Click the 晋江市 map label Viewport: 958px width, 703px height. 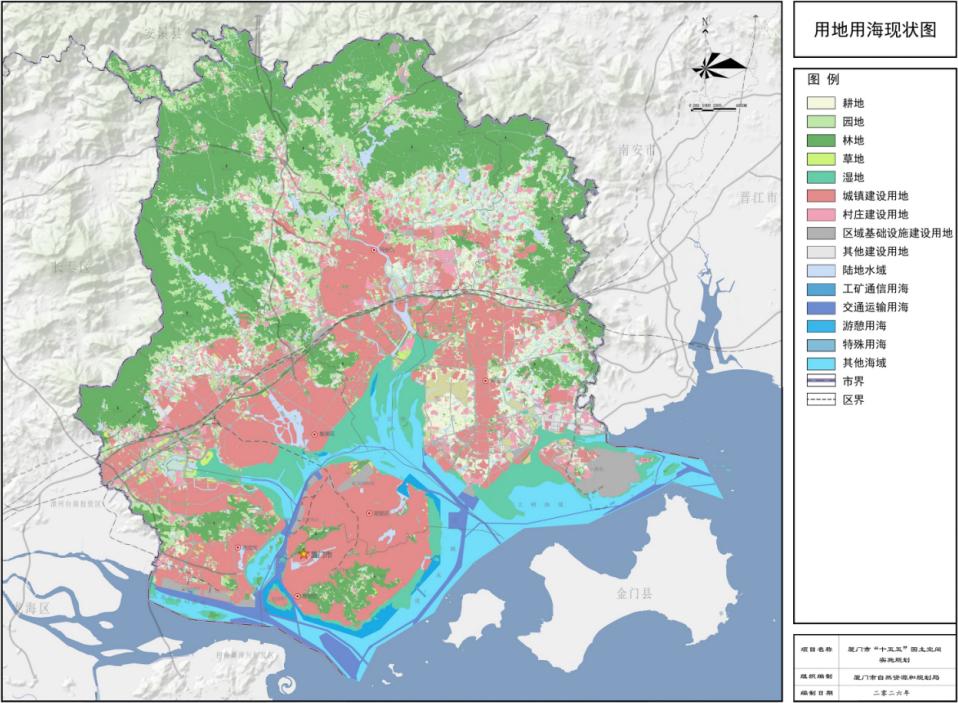(x=758, y=197)
